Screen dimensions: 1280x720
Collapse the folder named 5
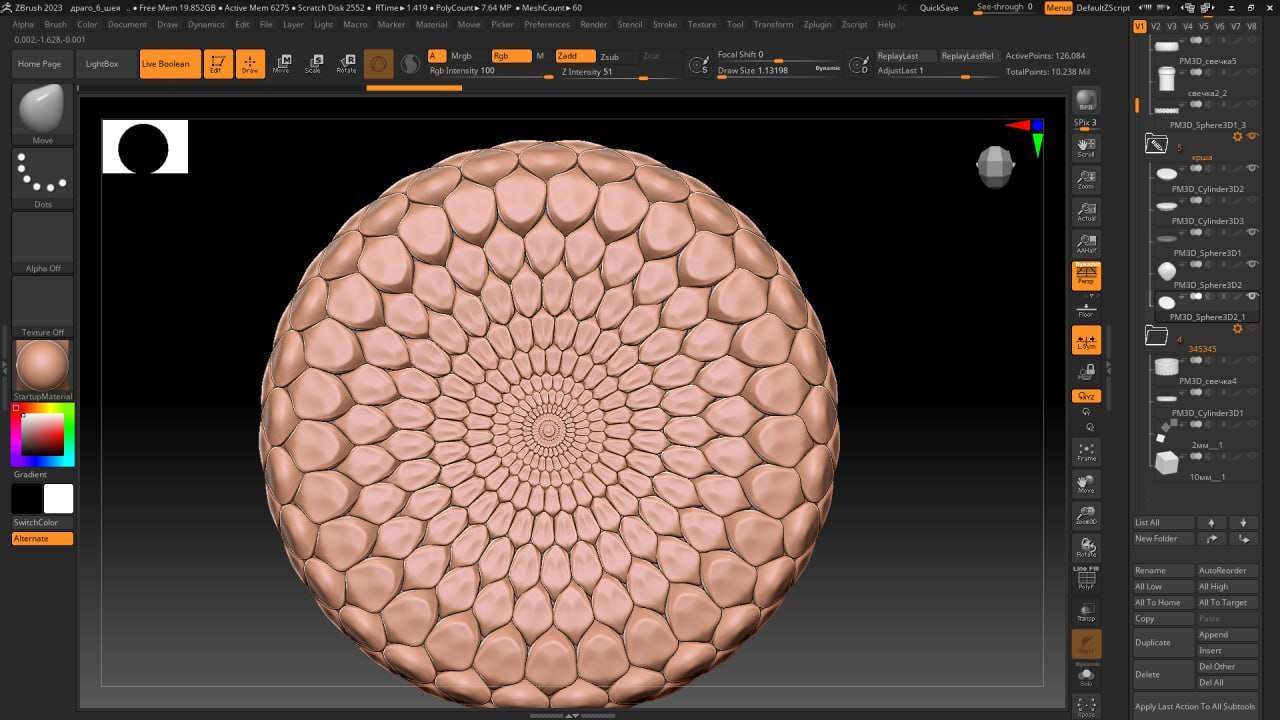pyautogui.click(x=1156, y=144)
